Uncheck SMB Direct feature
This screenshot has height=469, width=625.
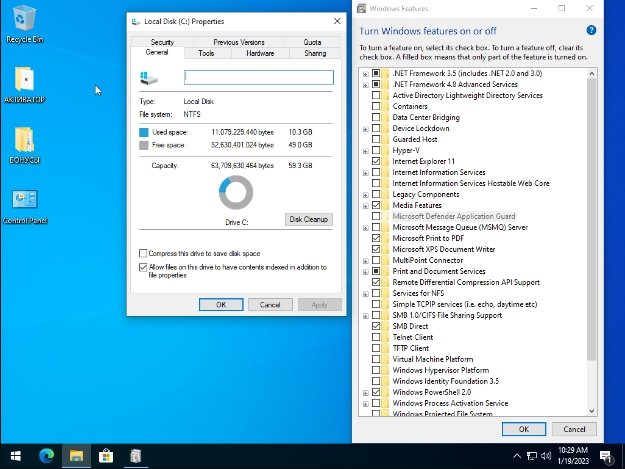pos(375,326)
